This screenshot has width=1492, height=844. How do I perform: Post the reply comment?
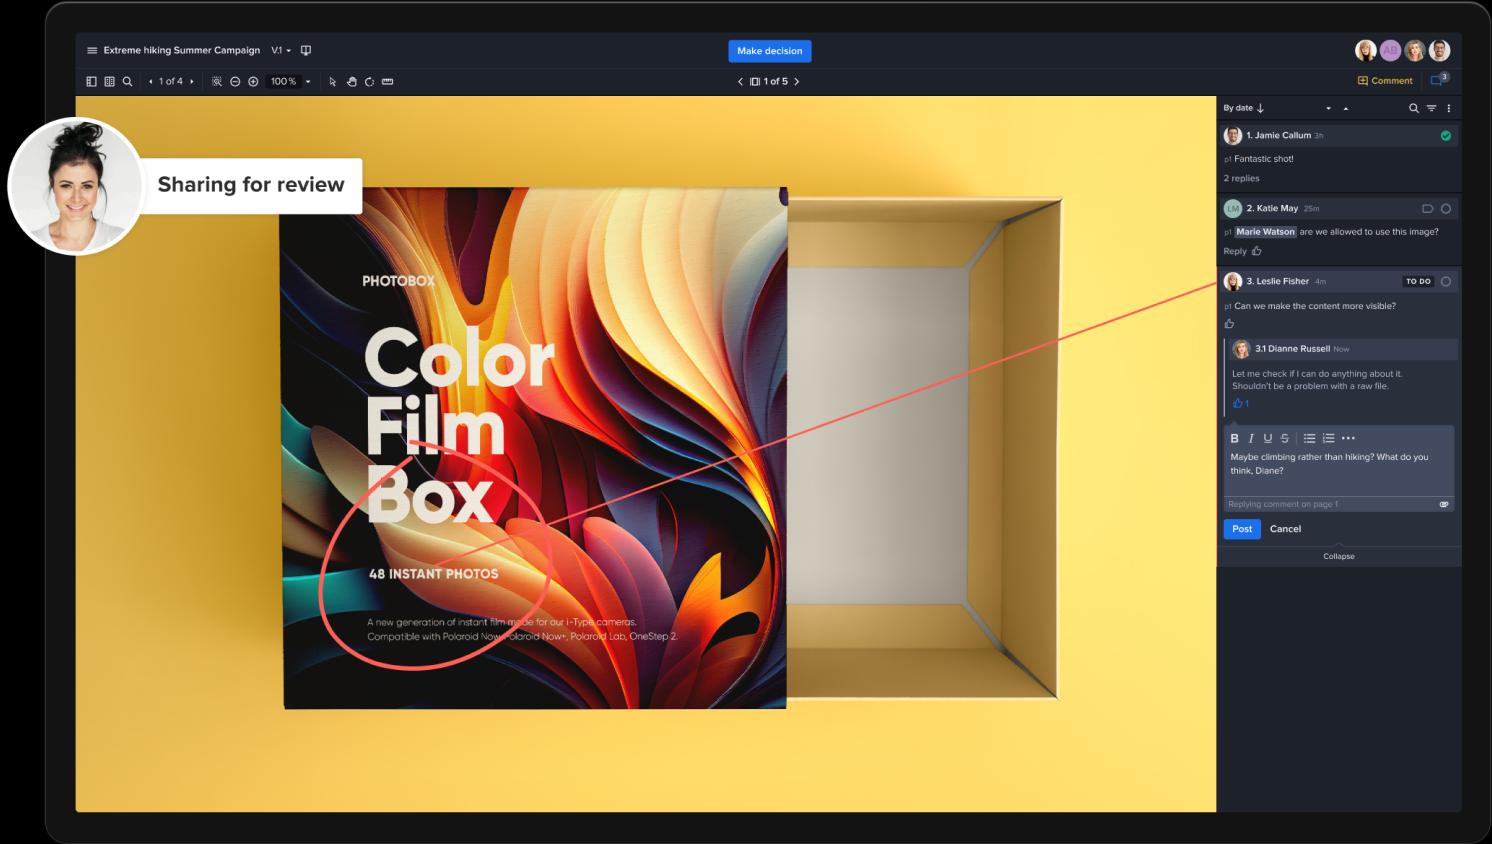(x=1241, y=529)
